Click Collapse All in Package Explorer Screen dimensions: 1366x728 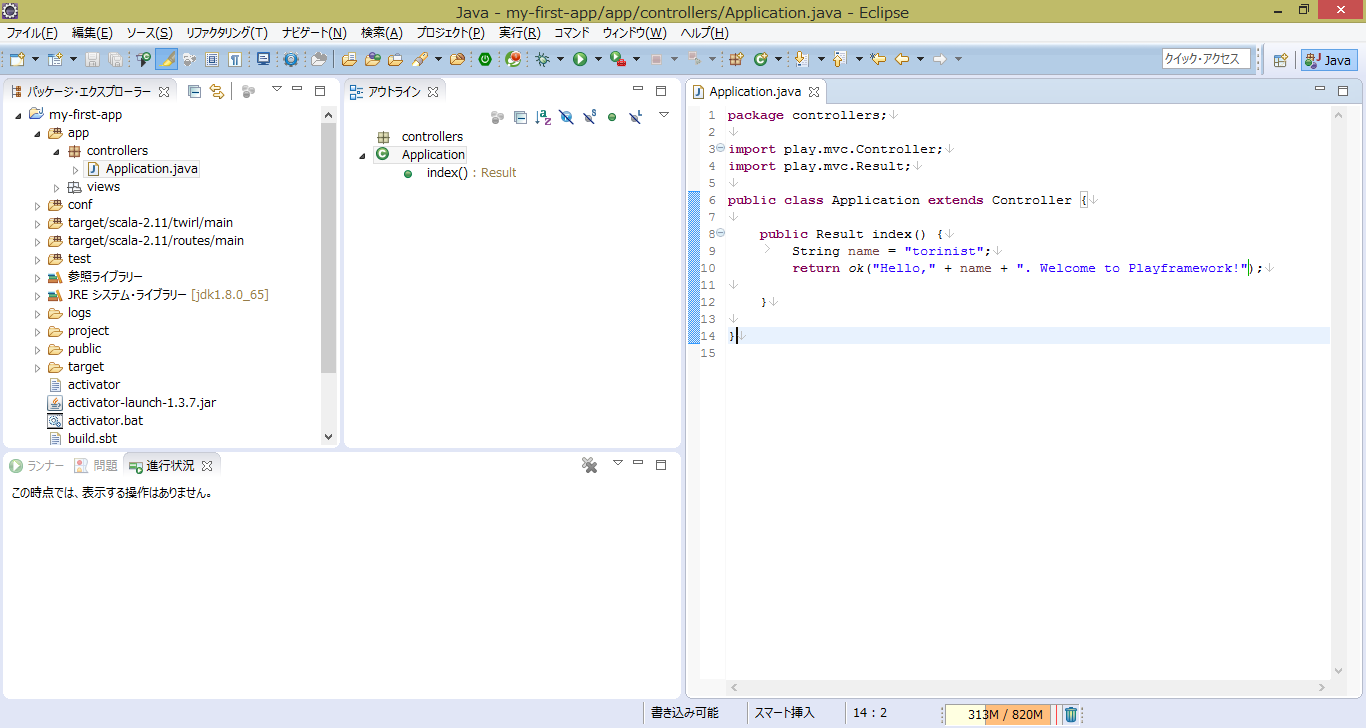tap(195, 91)
